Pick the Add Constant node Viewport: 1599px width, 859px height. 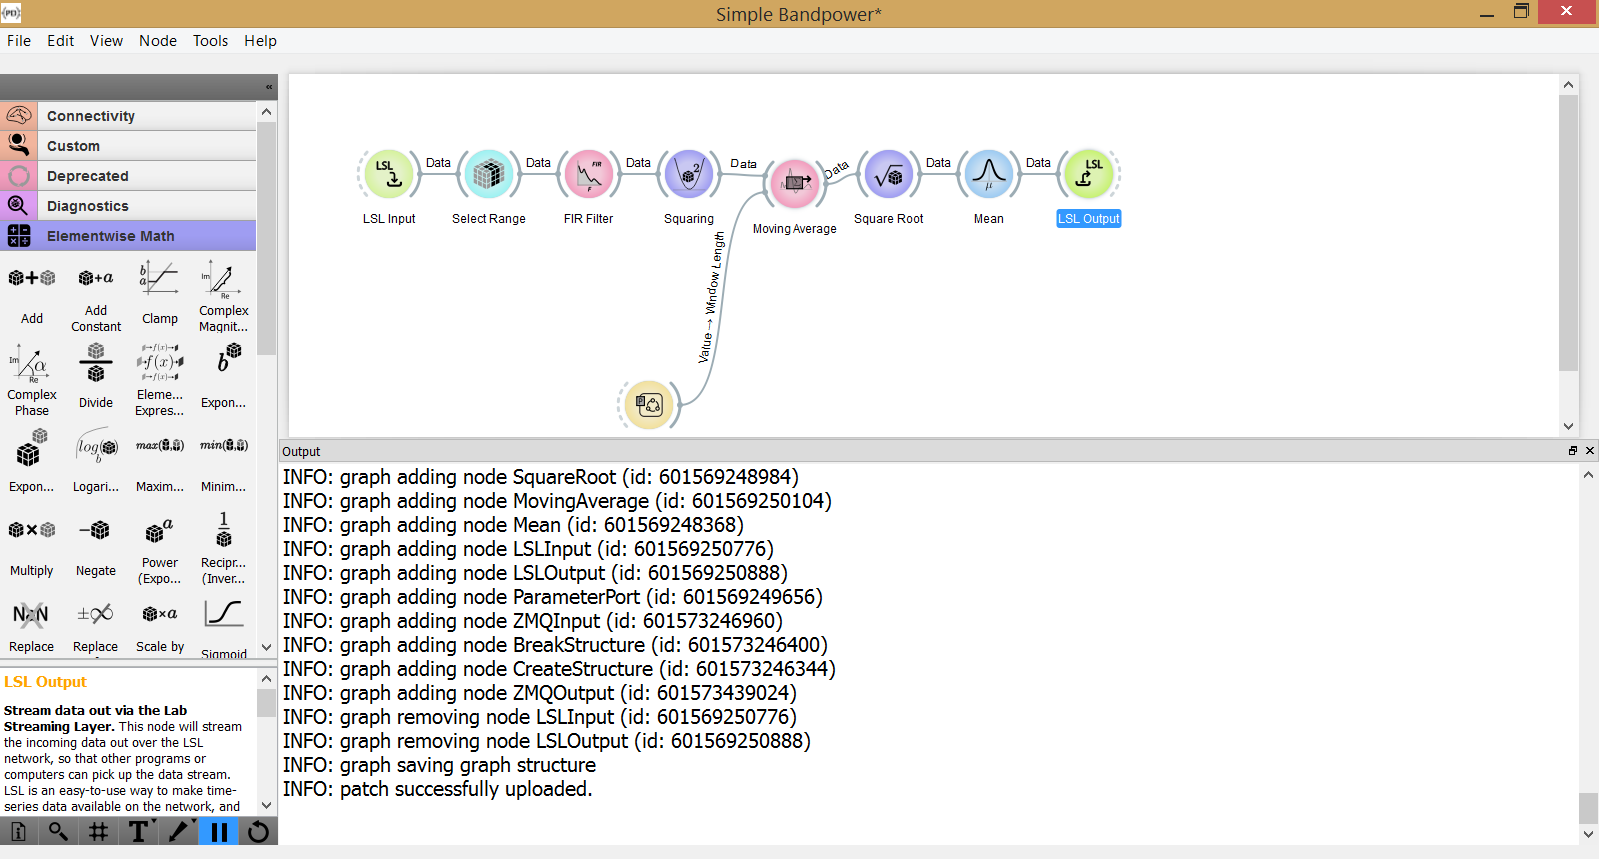[96, 293]
